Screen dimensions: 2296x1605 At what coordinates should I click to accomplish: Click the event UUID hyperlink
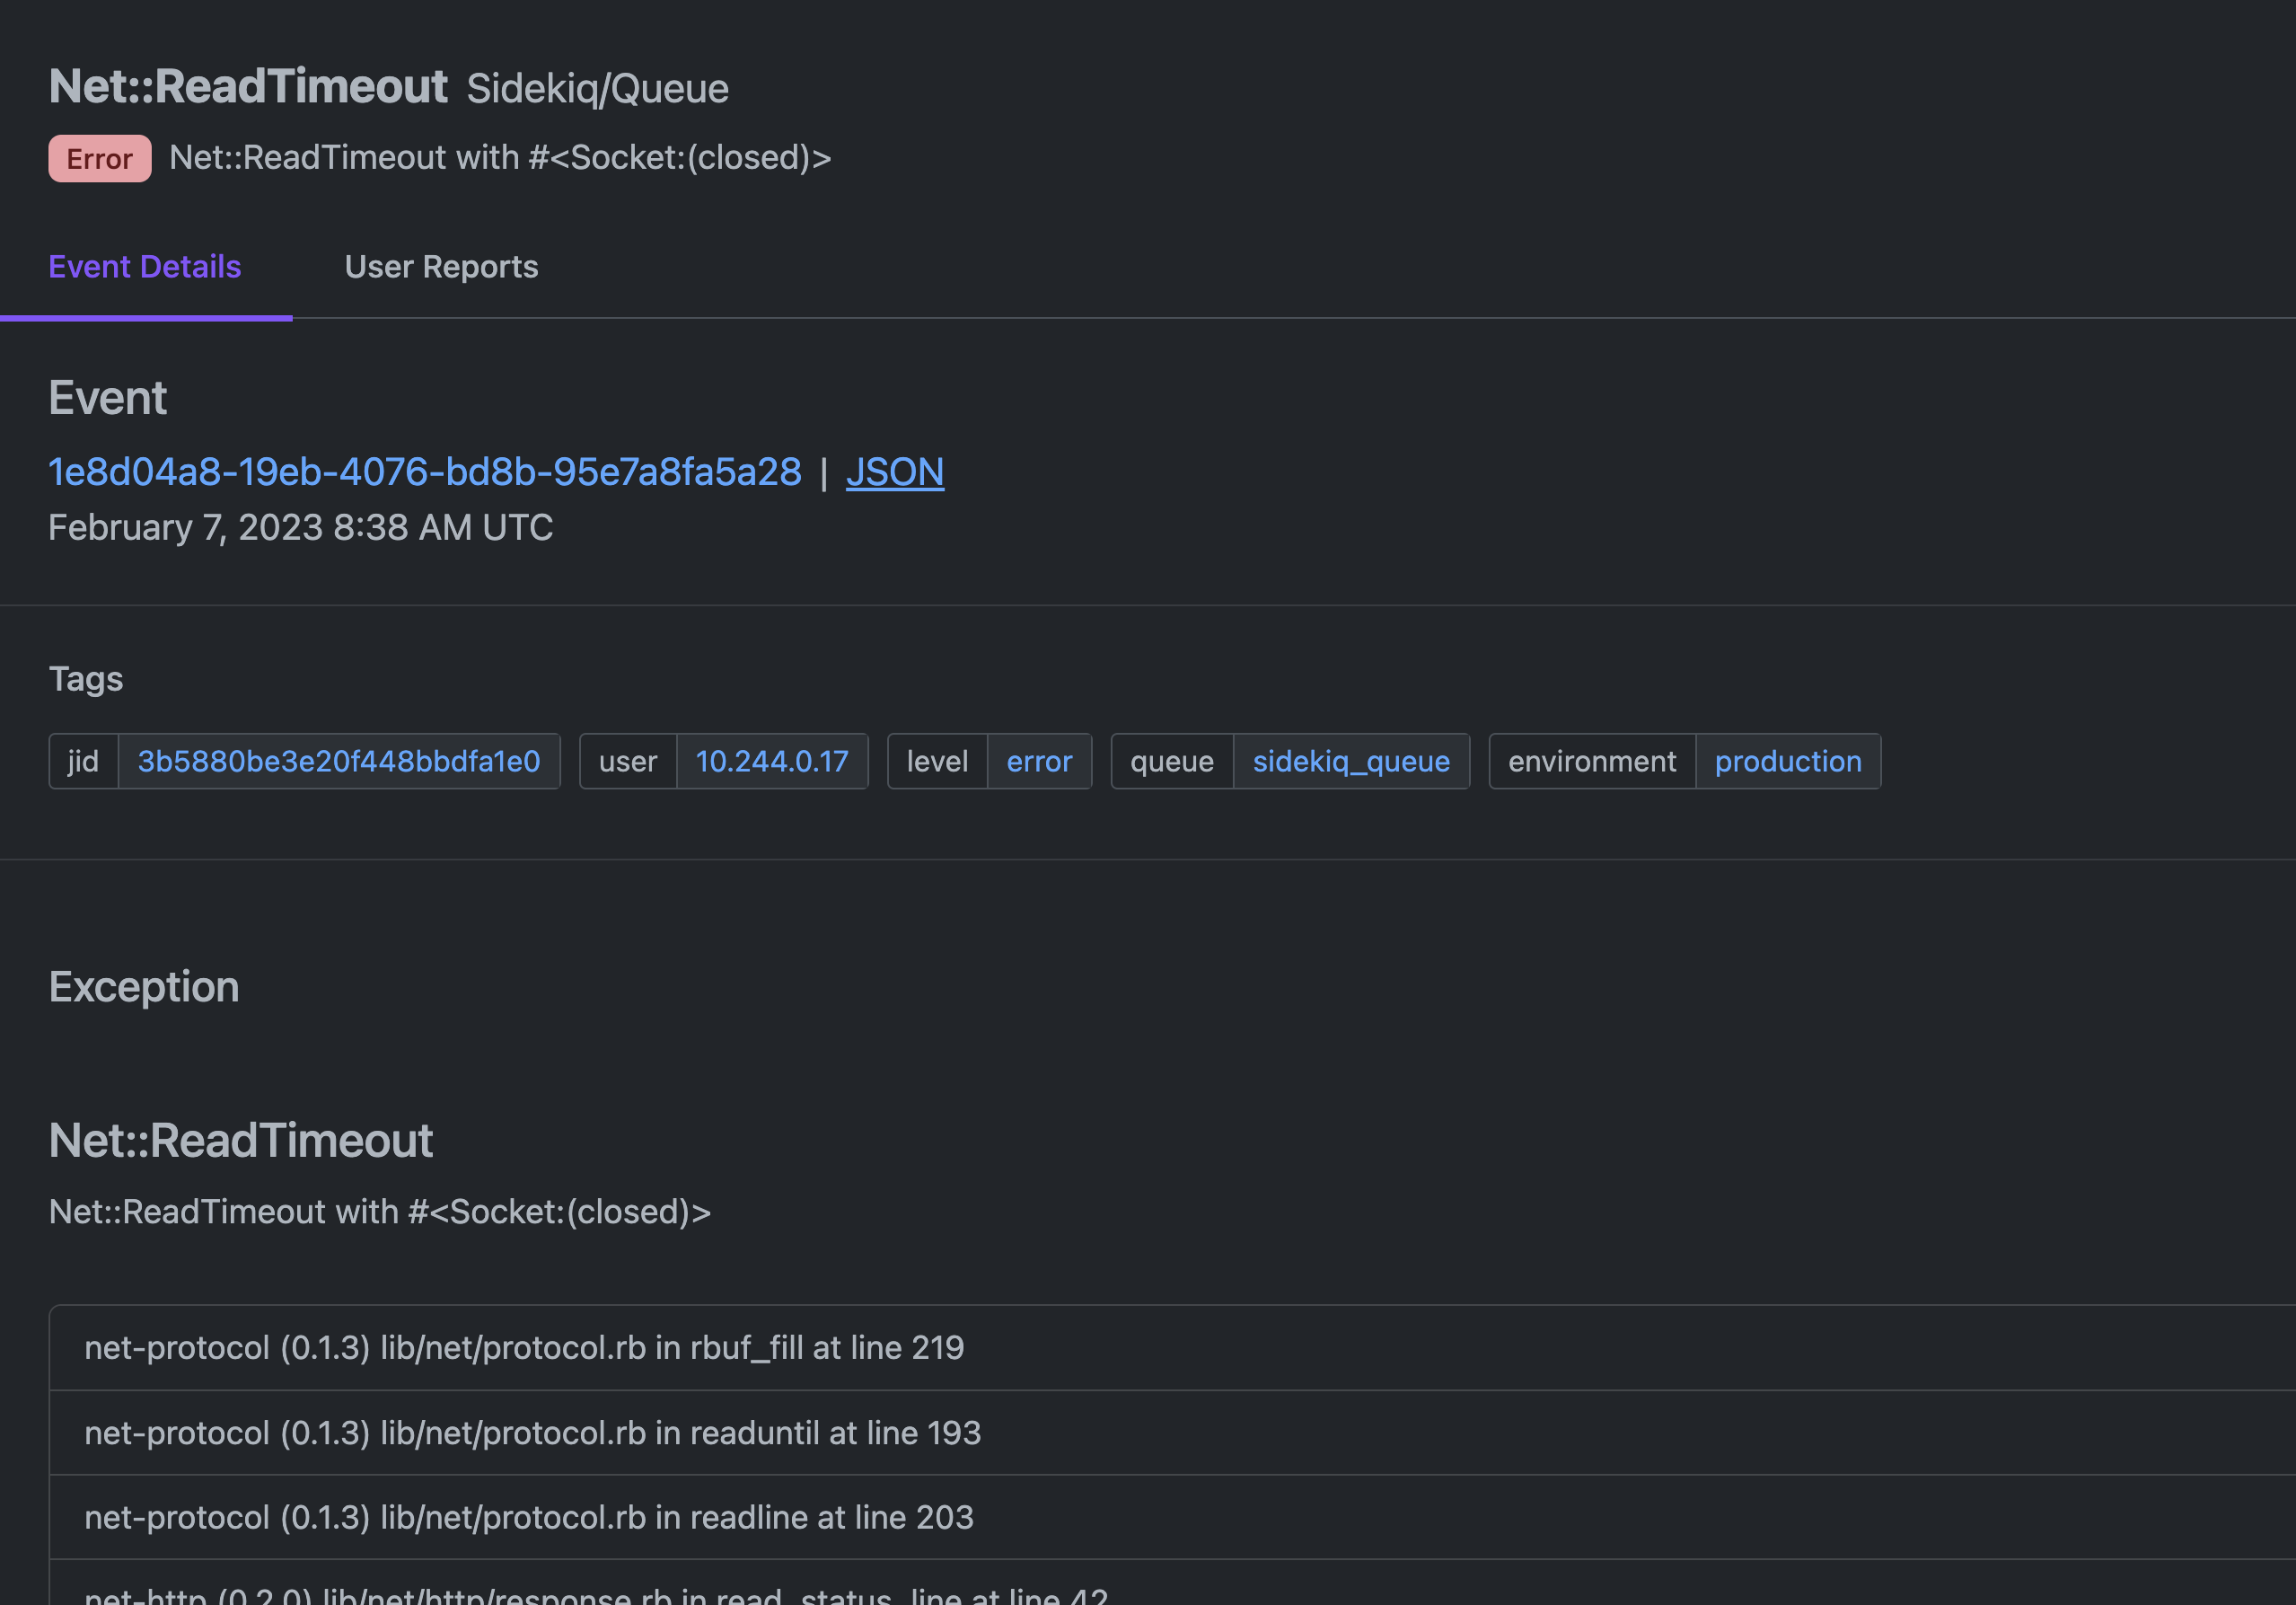tap(426, 470)
